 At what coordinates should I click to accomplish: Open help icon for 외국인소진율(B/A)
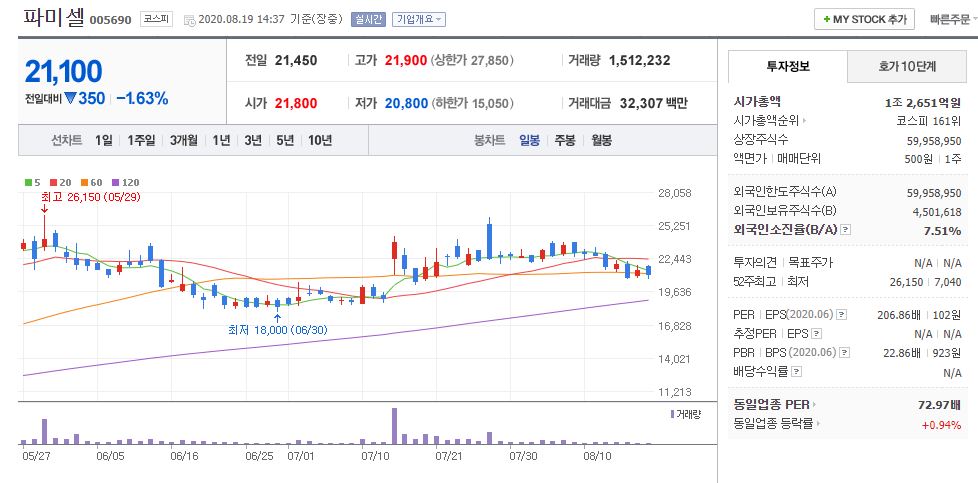845,230
